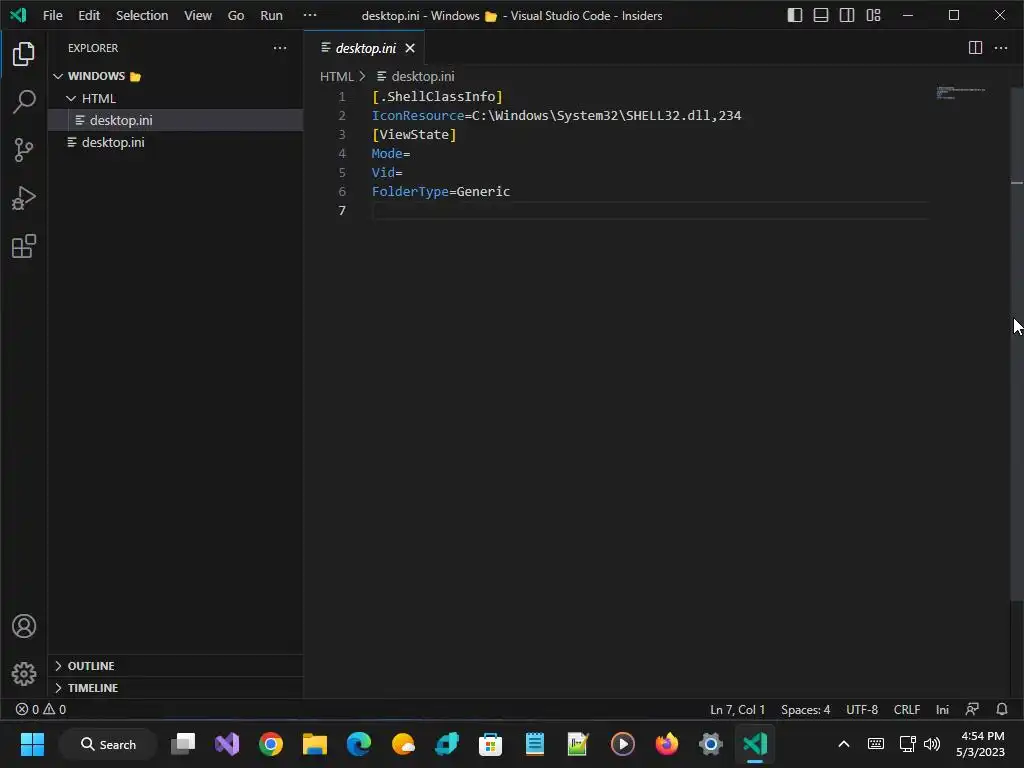Split the editor to the right
The height and width of the screenshot is (768, 1024).
(975, 48)
